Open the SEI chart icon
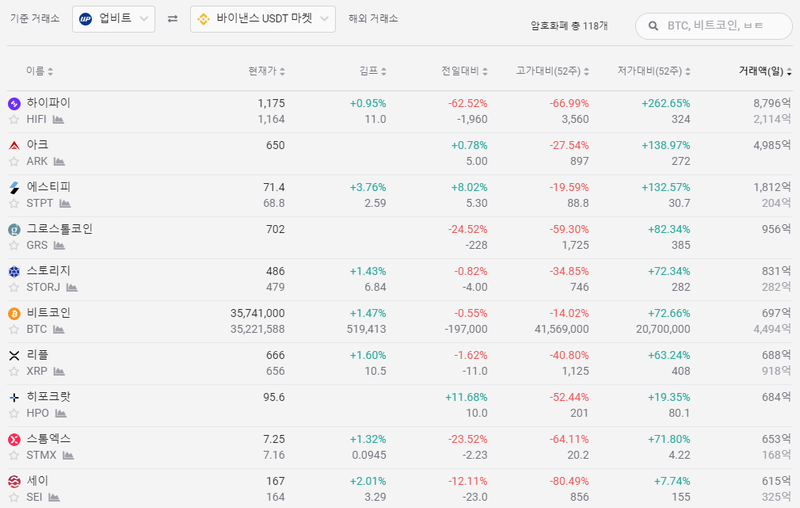 [54, 497]
